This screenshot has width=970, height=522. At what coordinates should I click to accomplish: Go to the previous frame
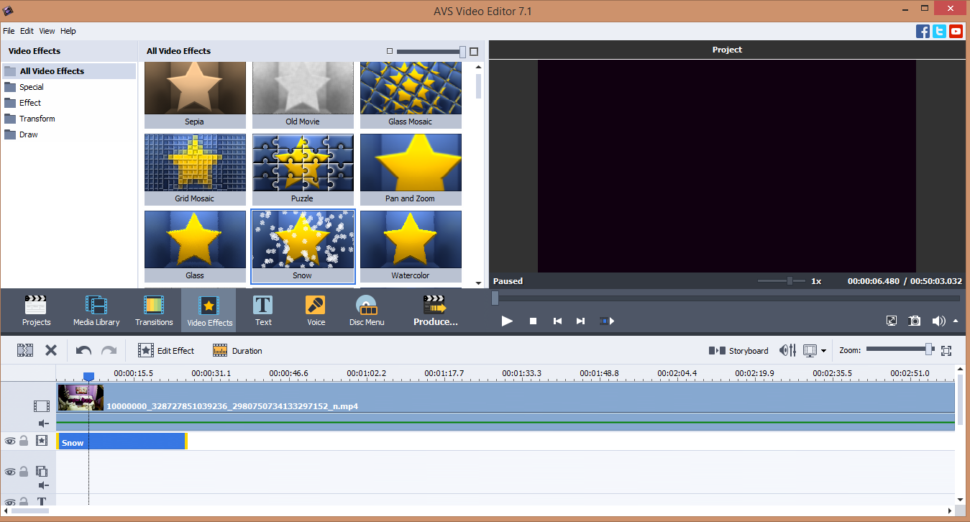tap(557, 321)
